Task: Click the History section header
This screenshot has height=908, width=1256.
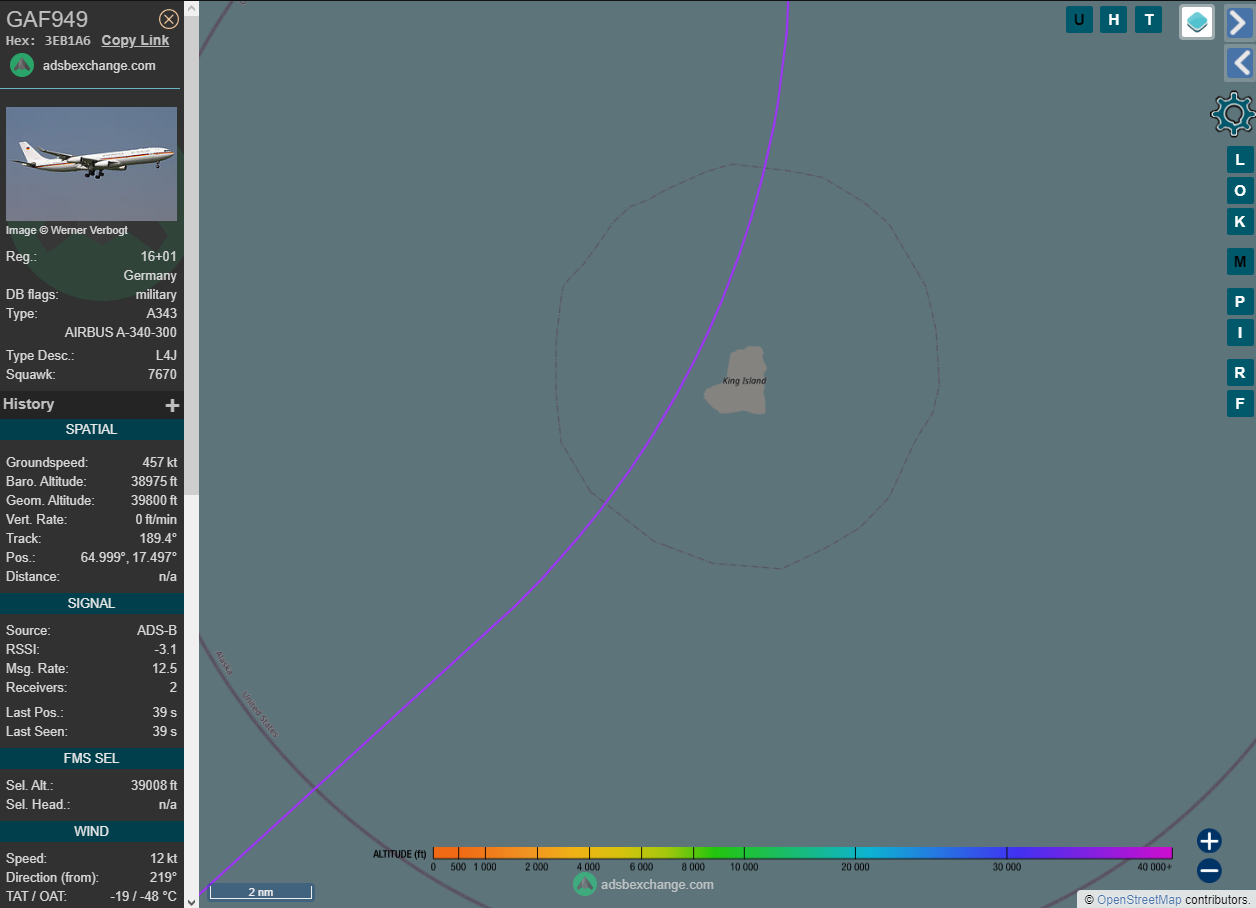Action: [92, 404]
